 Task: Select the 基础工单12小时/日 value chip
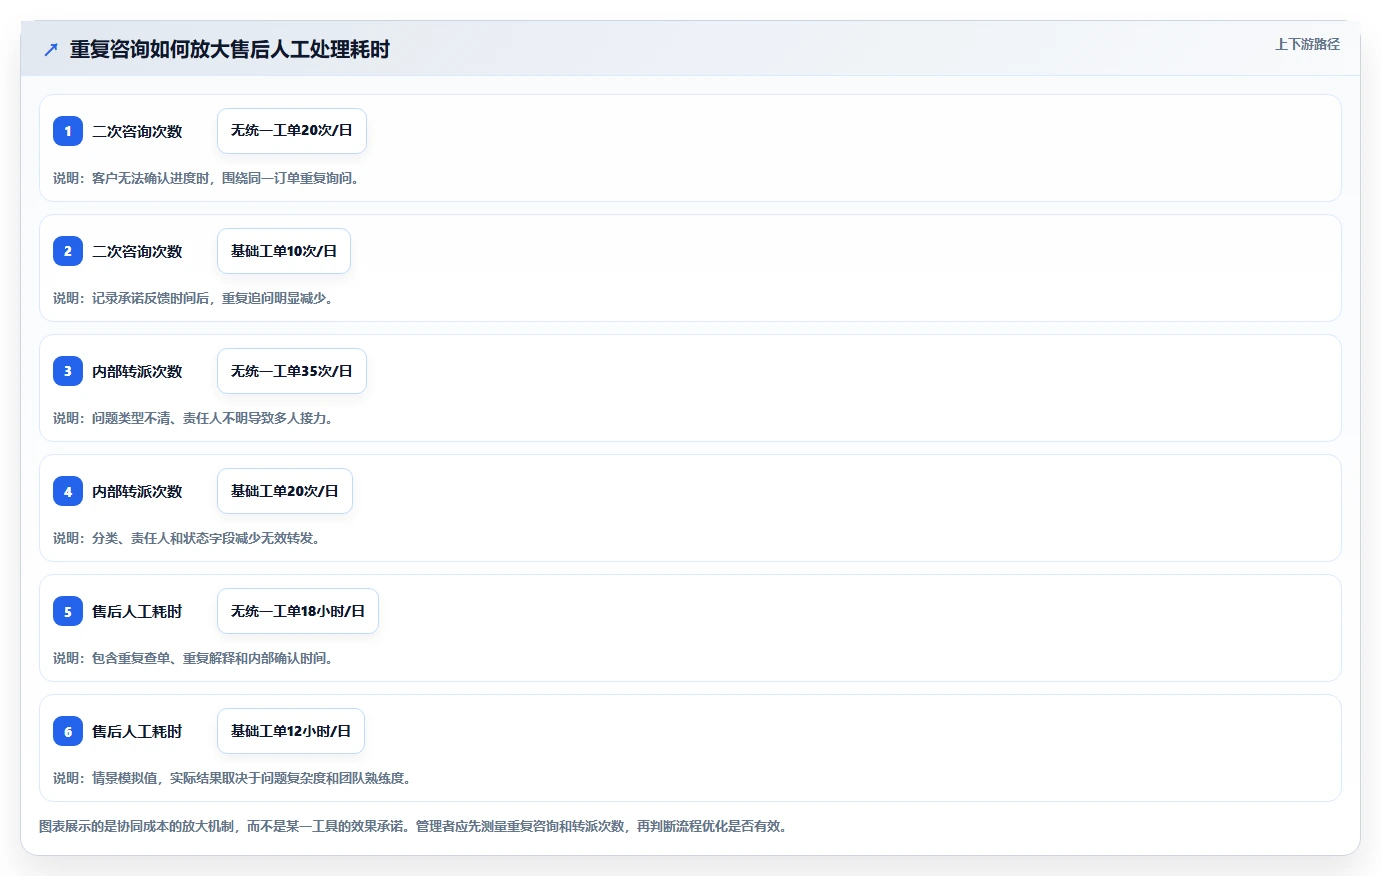pos(291,731)
